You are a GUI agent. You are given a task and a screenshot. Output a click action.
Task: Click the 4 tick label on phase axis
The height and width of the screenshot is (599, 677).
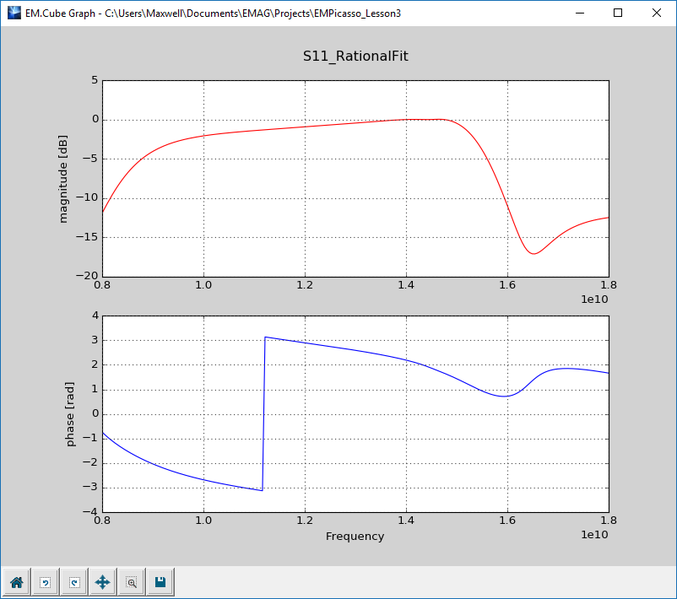point(95,315)
